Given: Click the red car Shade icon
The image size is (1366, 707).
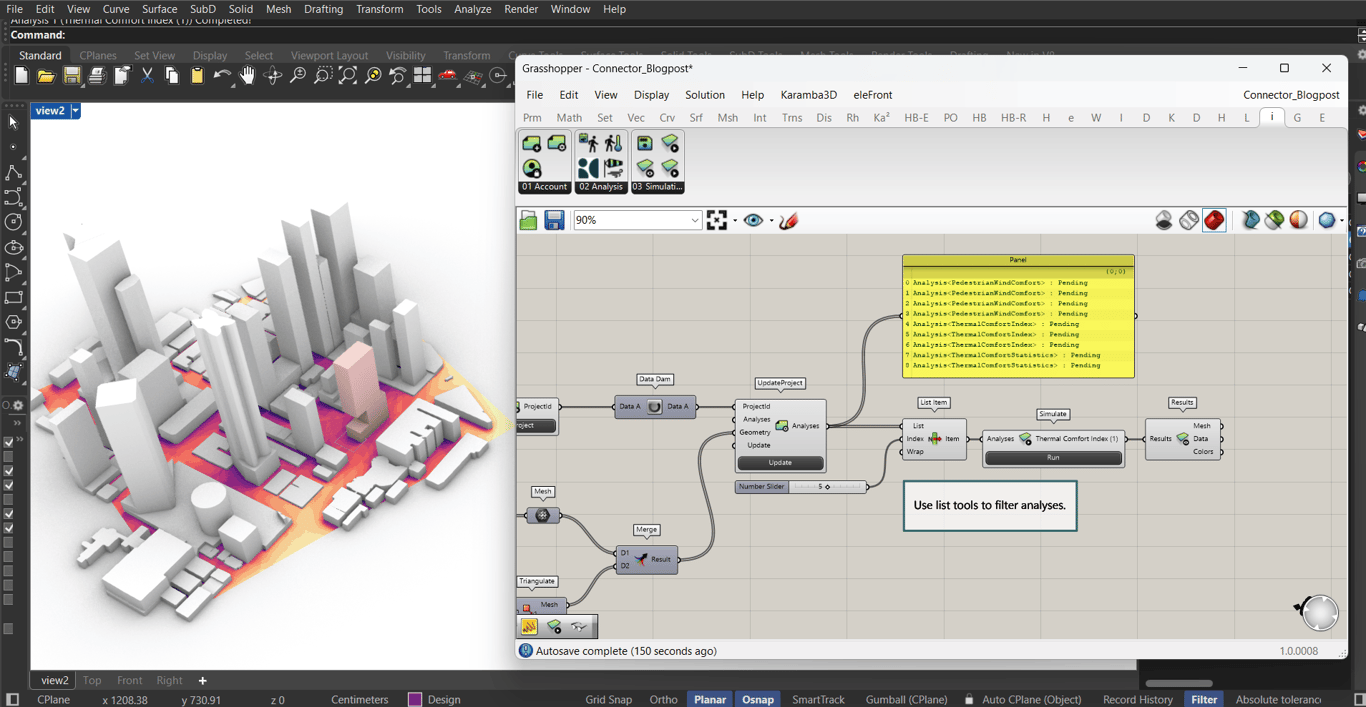Looking at the screenshot, I should 448,76.
